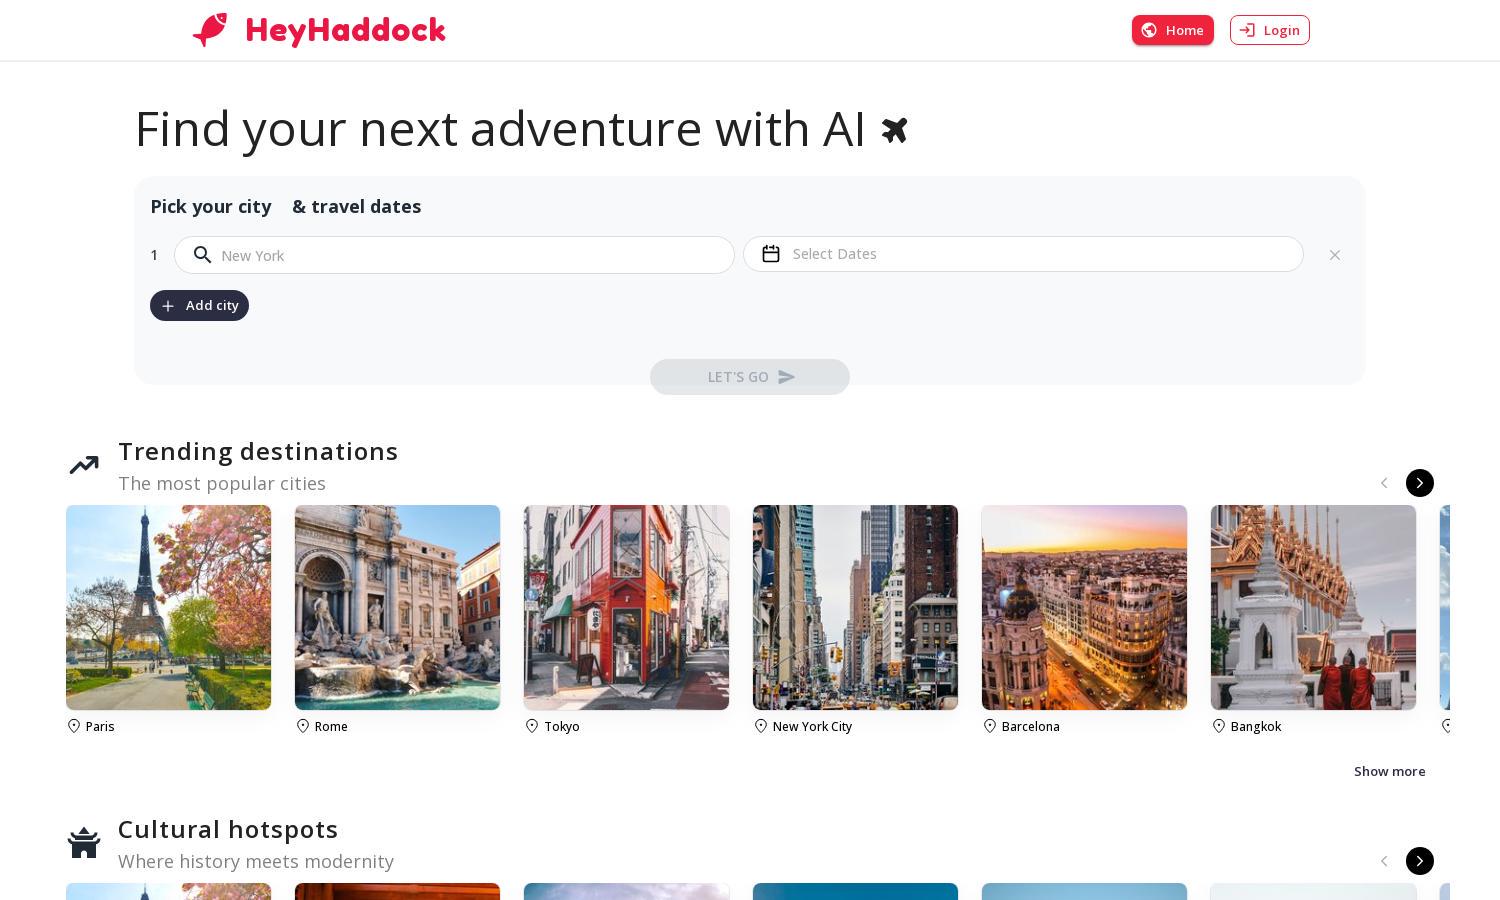Click the LET'S GO button
This screenshot has height=900, width=1500.
click(750, 377)
